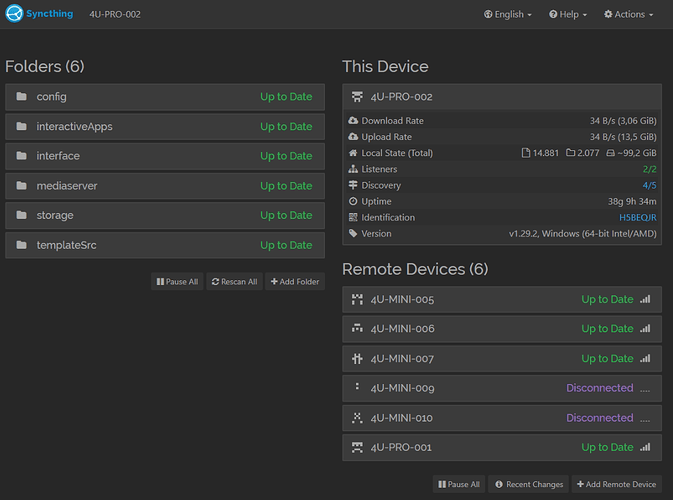Click signal strength icon for 4U-PRO-001

point(645,447)
